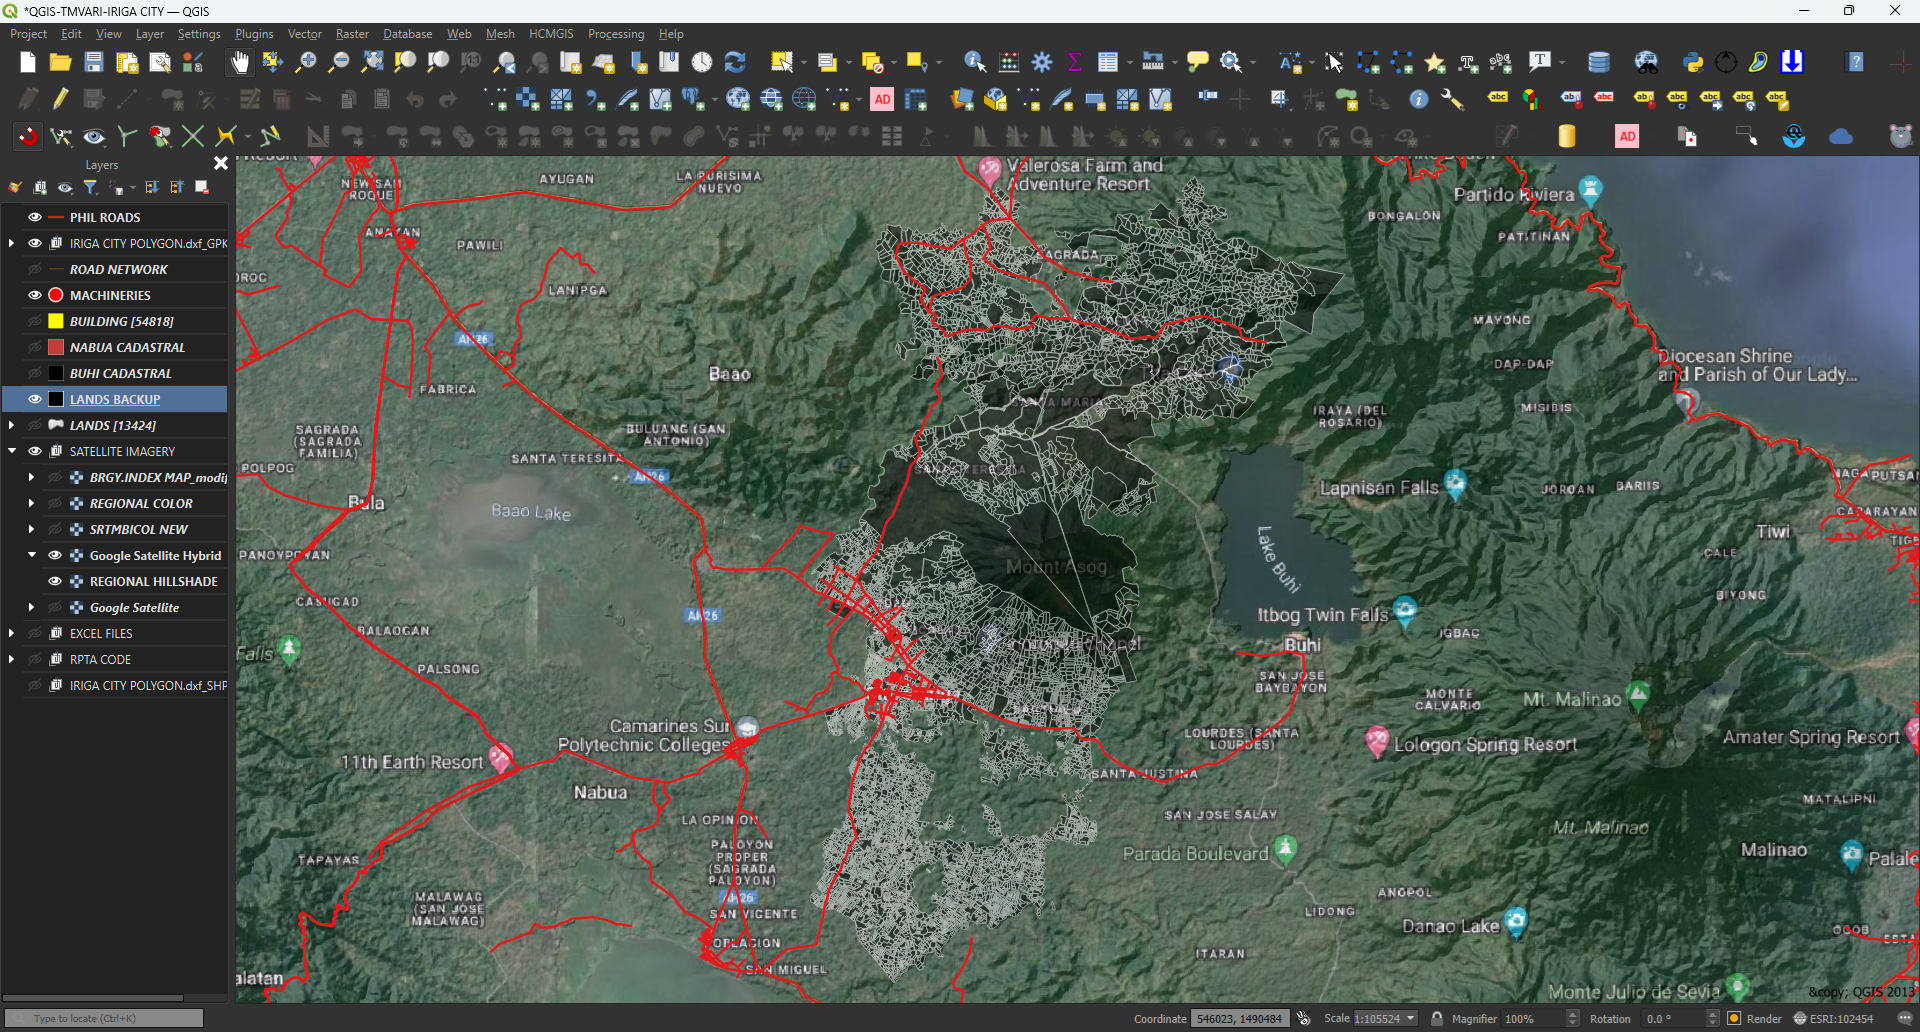The height and width of the screenshot is (1032, 1920).
Task: Open the Field Calculator
Action: pos(1009,62)
